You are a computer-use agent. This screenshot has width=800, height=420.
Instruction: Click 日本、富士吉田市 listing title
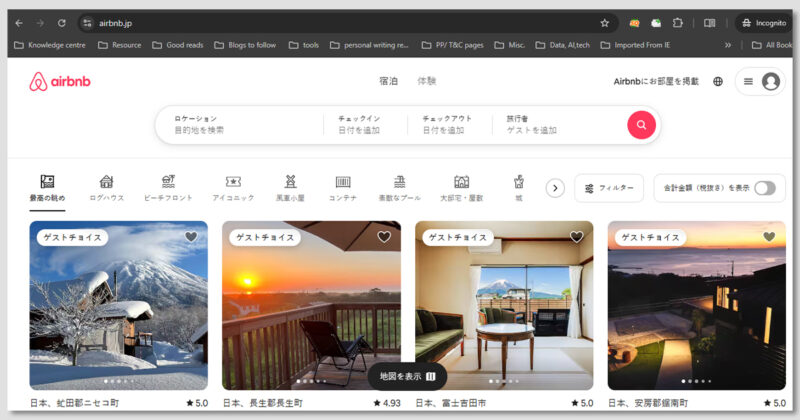(451, 403)
